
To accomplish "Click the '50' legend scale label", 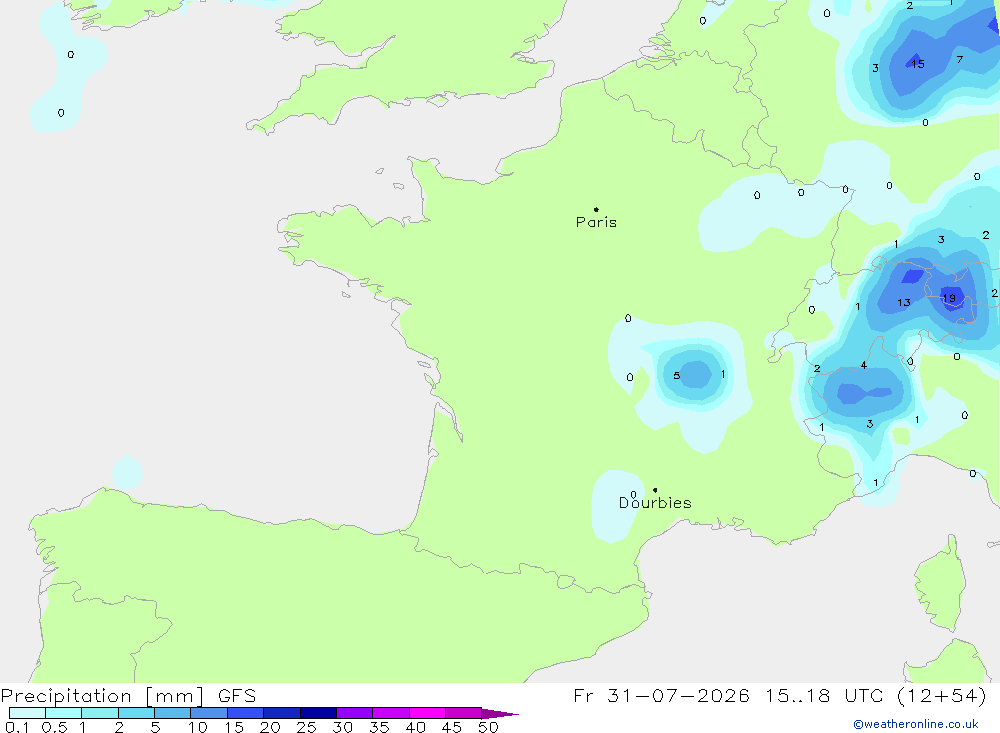I will click(x=488, y=727).
